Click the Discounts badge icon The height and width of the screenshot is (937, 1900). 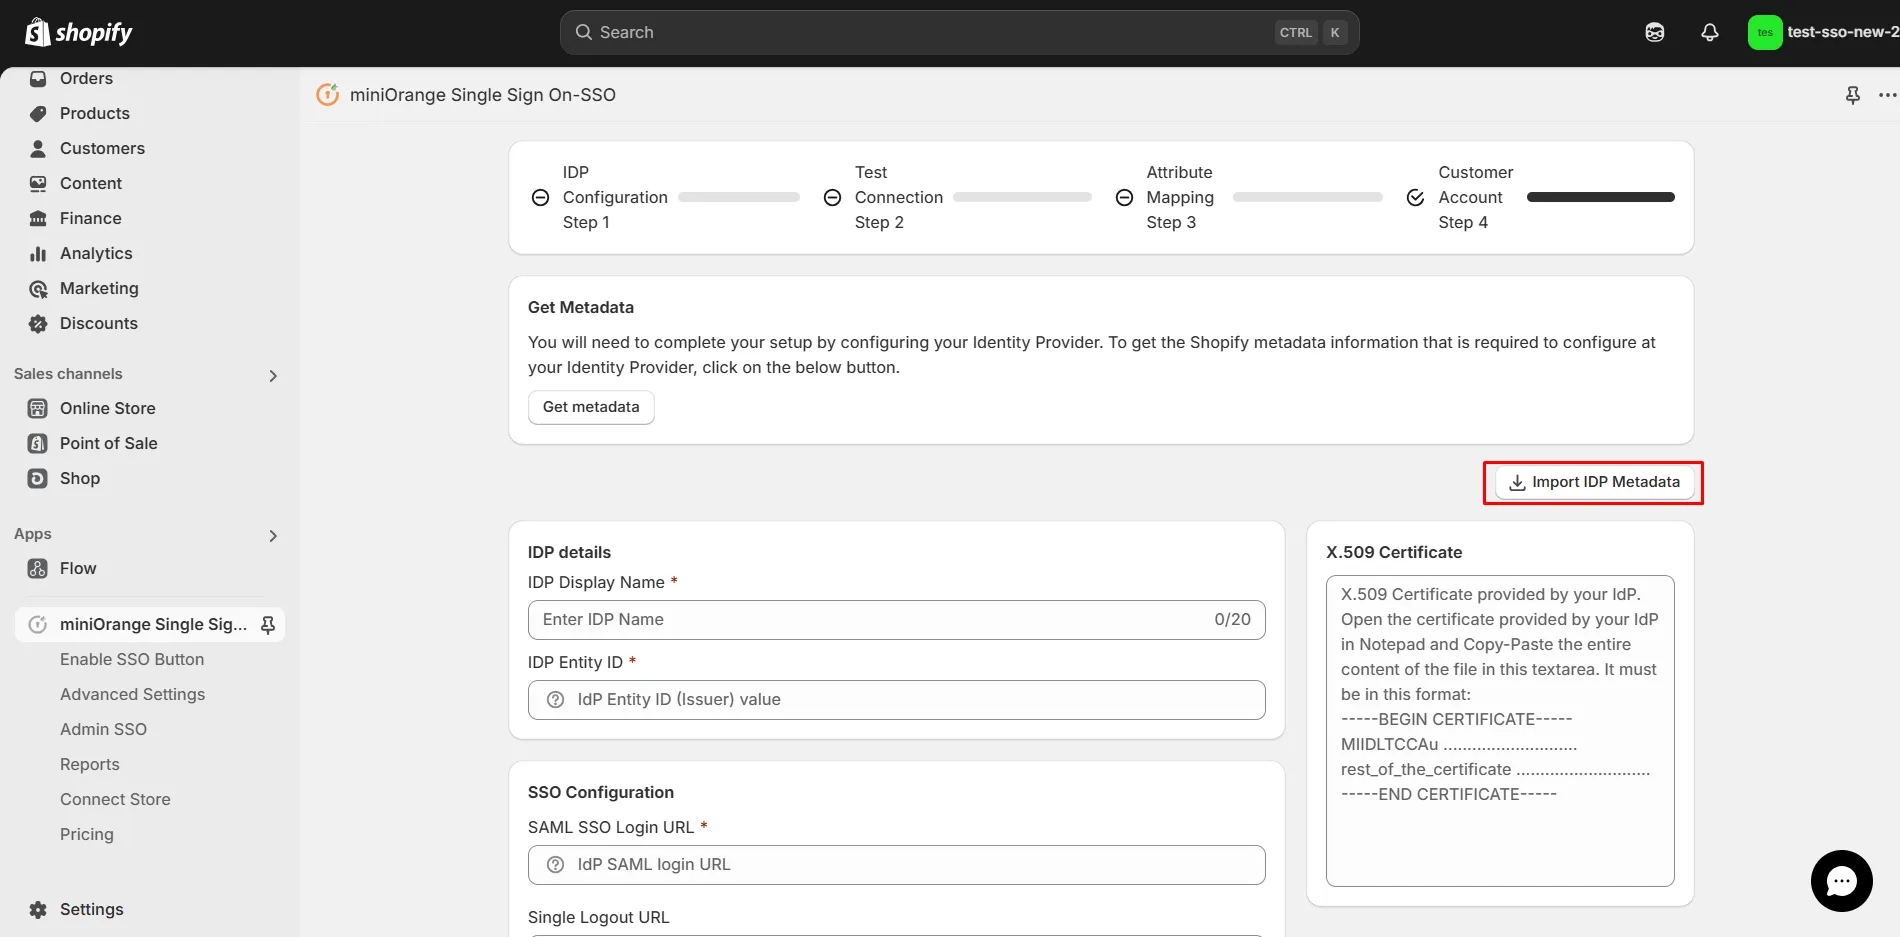tap(38, 323)
